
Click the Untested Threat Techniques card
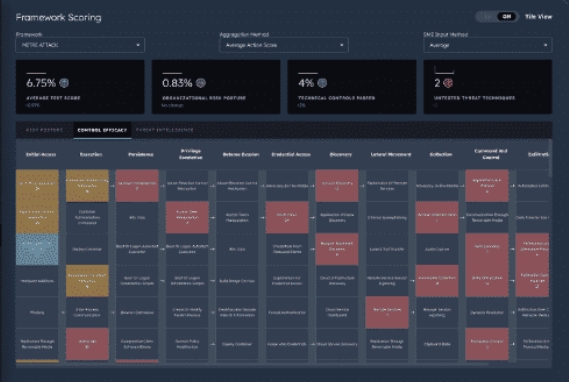click(488, 87)
